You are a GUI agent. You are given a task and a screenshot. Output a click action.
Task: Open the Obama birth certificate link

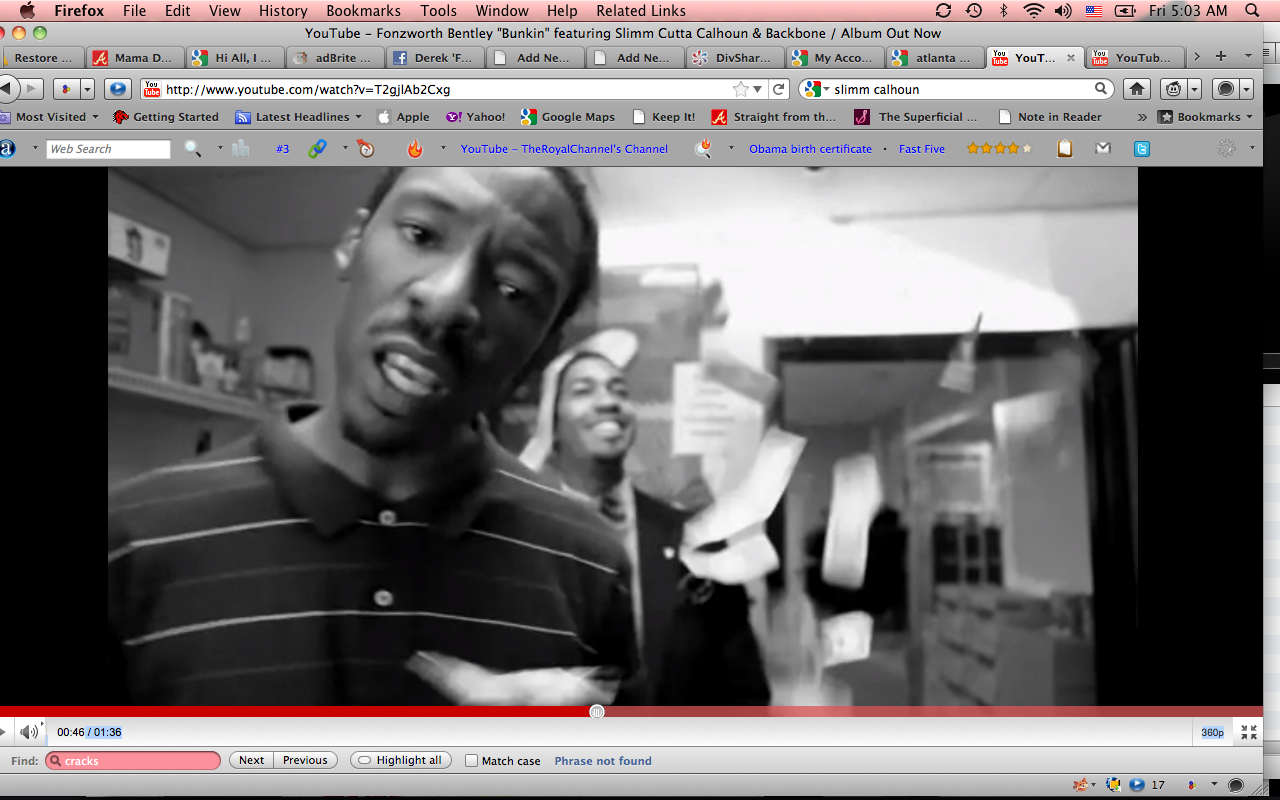[810, 149]
